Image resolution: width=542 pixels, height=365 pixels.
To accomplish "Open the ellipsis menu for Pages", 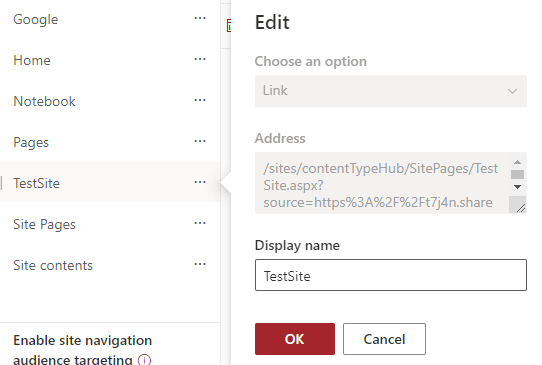I will click(200, 141).
